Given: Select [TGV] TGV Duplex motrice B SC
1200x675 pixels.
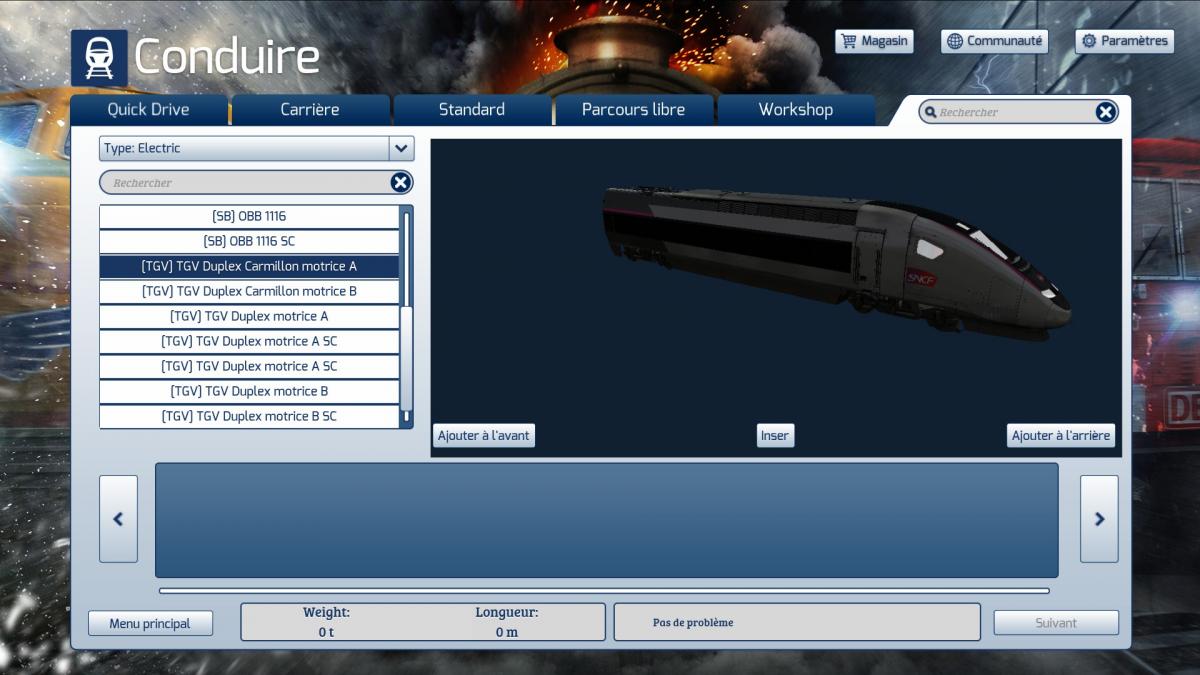Looking at the screenshot, I should pos(249,416).
